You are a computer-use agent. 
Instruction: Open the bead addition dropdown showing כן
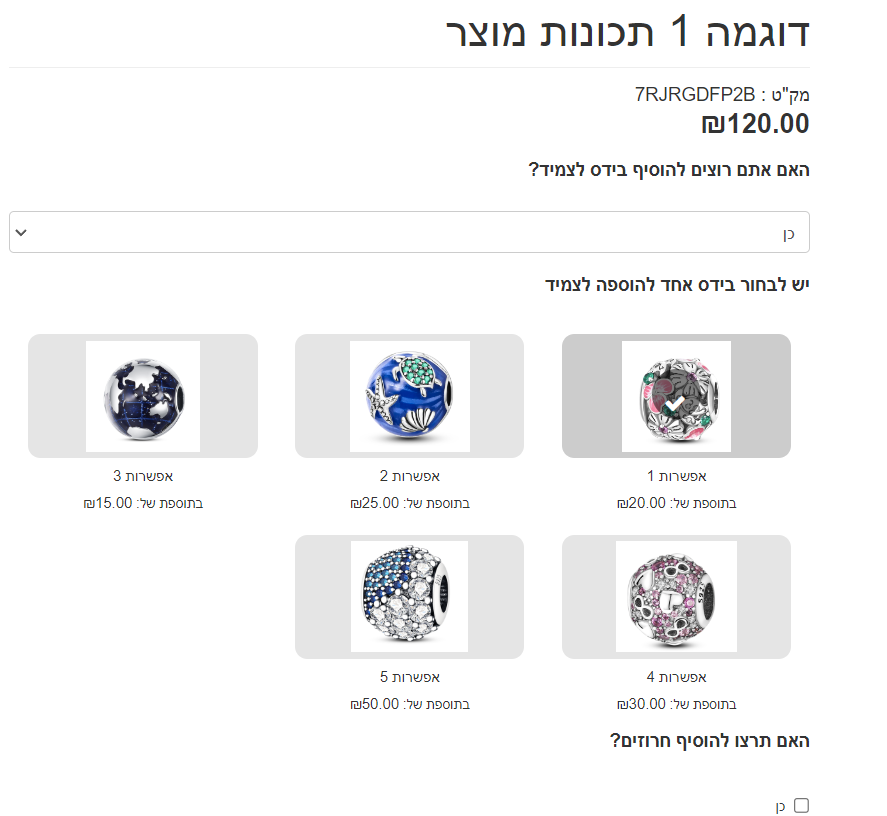(410, 232)
